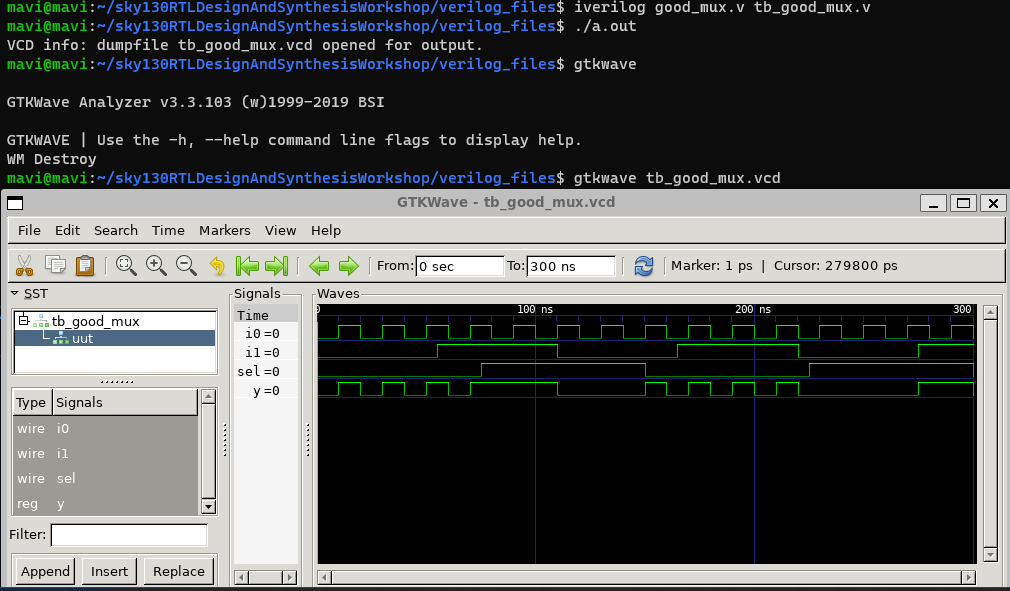The height and width of the screenshot is (591, 1010).
Task: Jump to the last edge using green arrow
Action: click(x=277, y=265)
